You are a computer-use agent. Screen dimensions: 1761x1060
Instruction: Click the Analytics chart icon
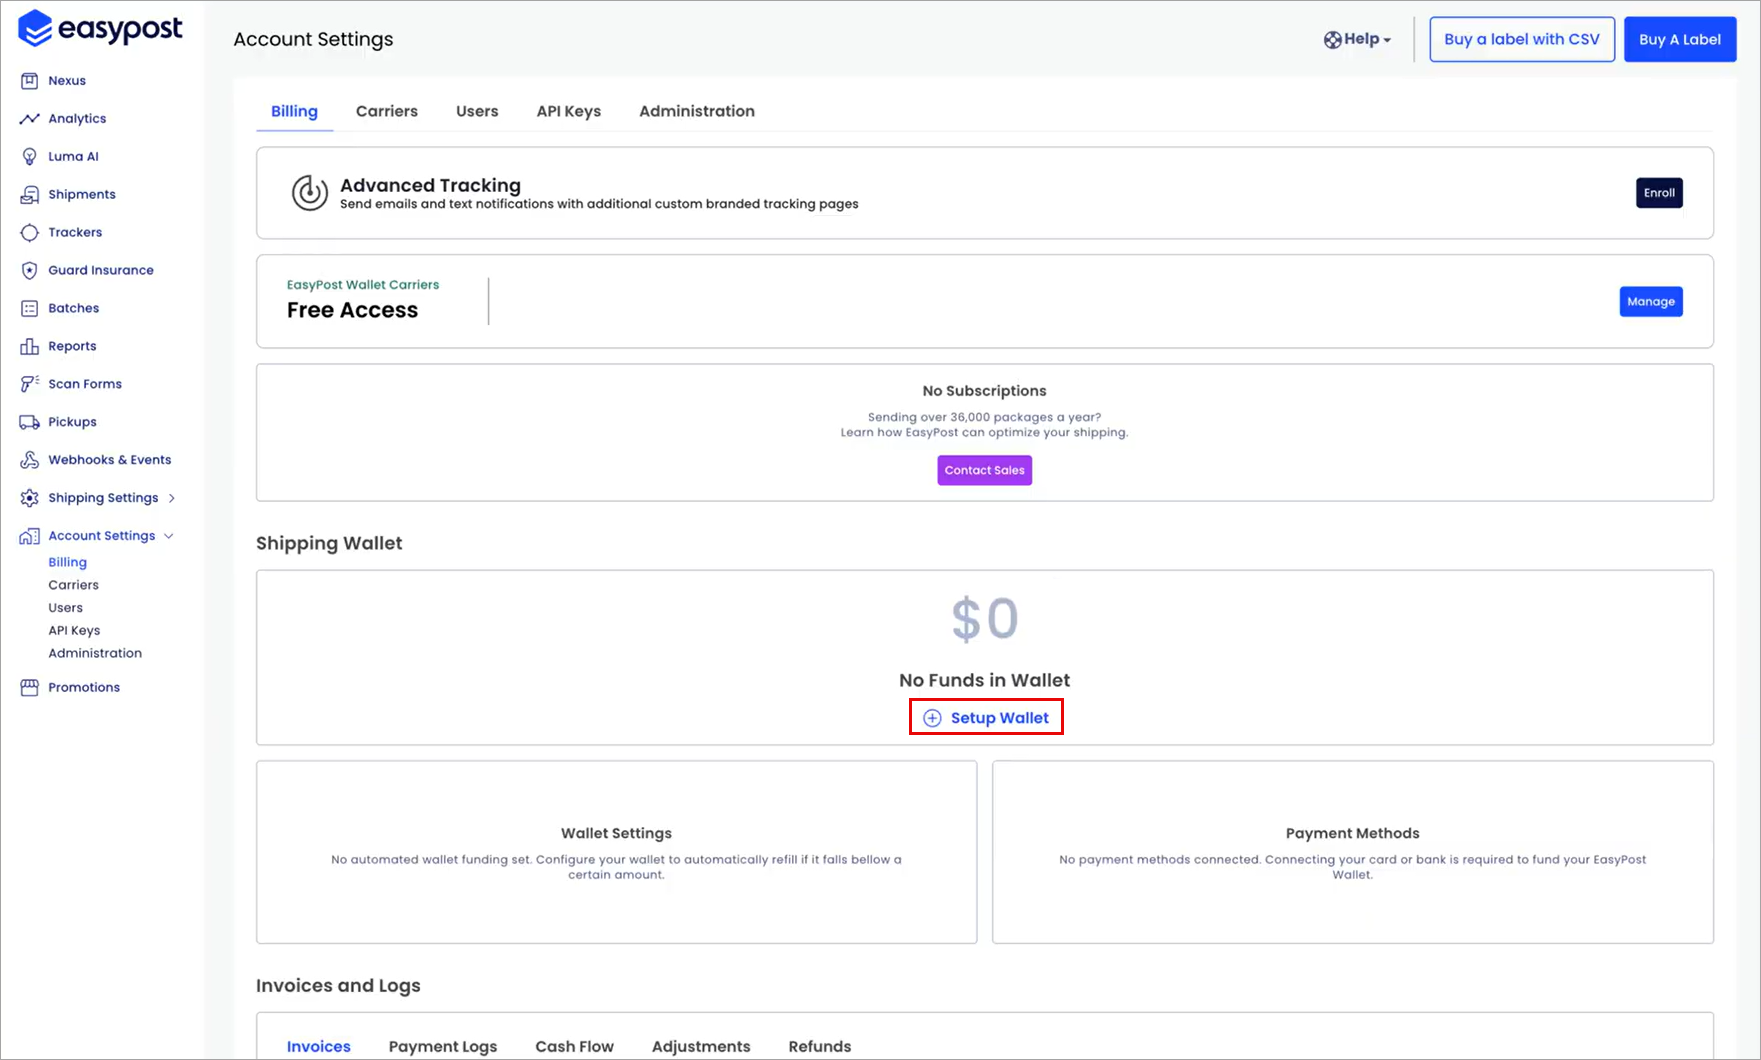[30, 119]
